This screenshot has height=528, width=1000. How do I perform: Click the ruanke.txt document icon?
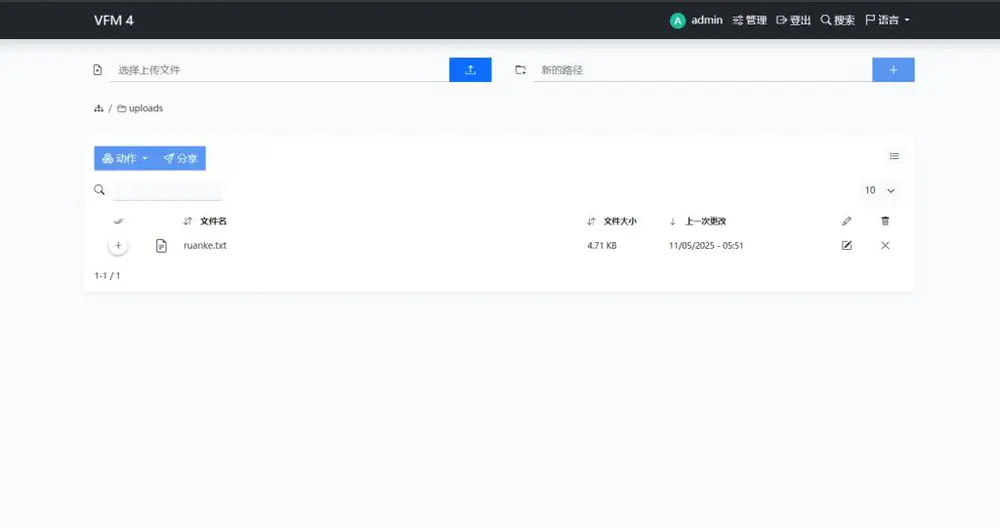161,246
